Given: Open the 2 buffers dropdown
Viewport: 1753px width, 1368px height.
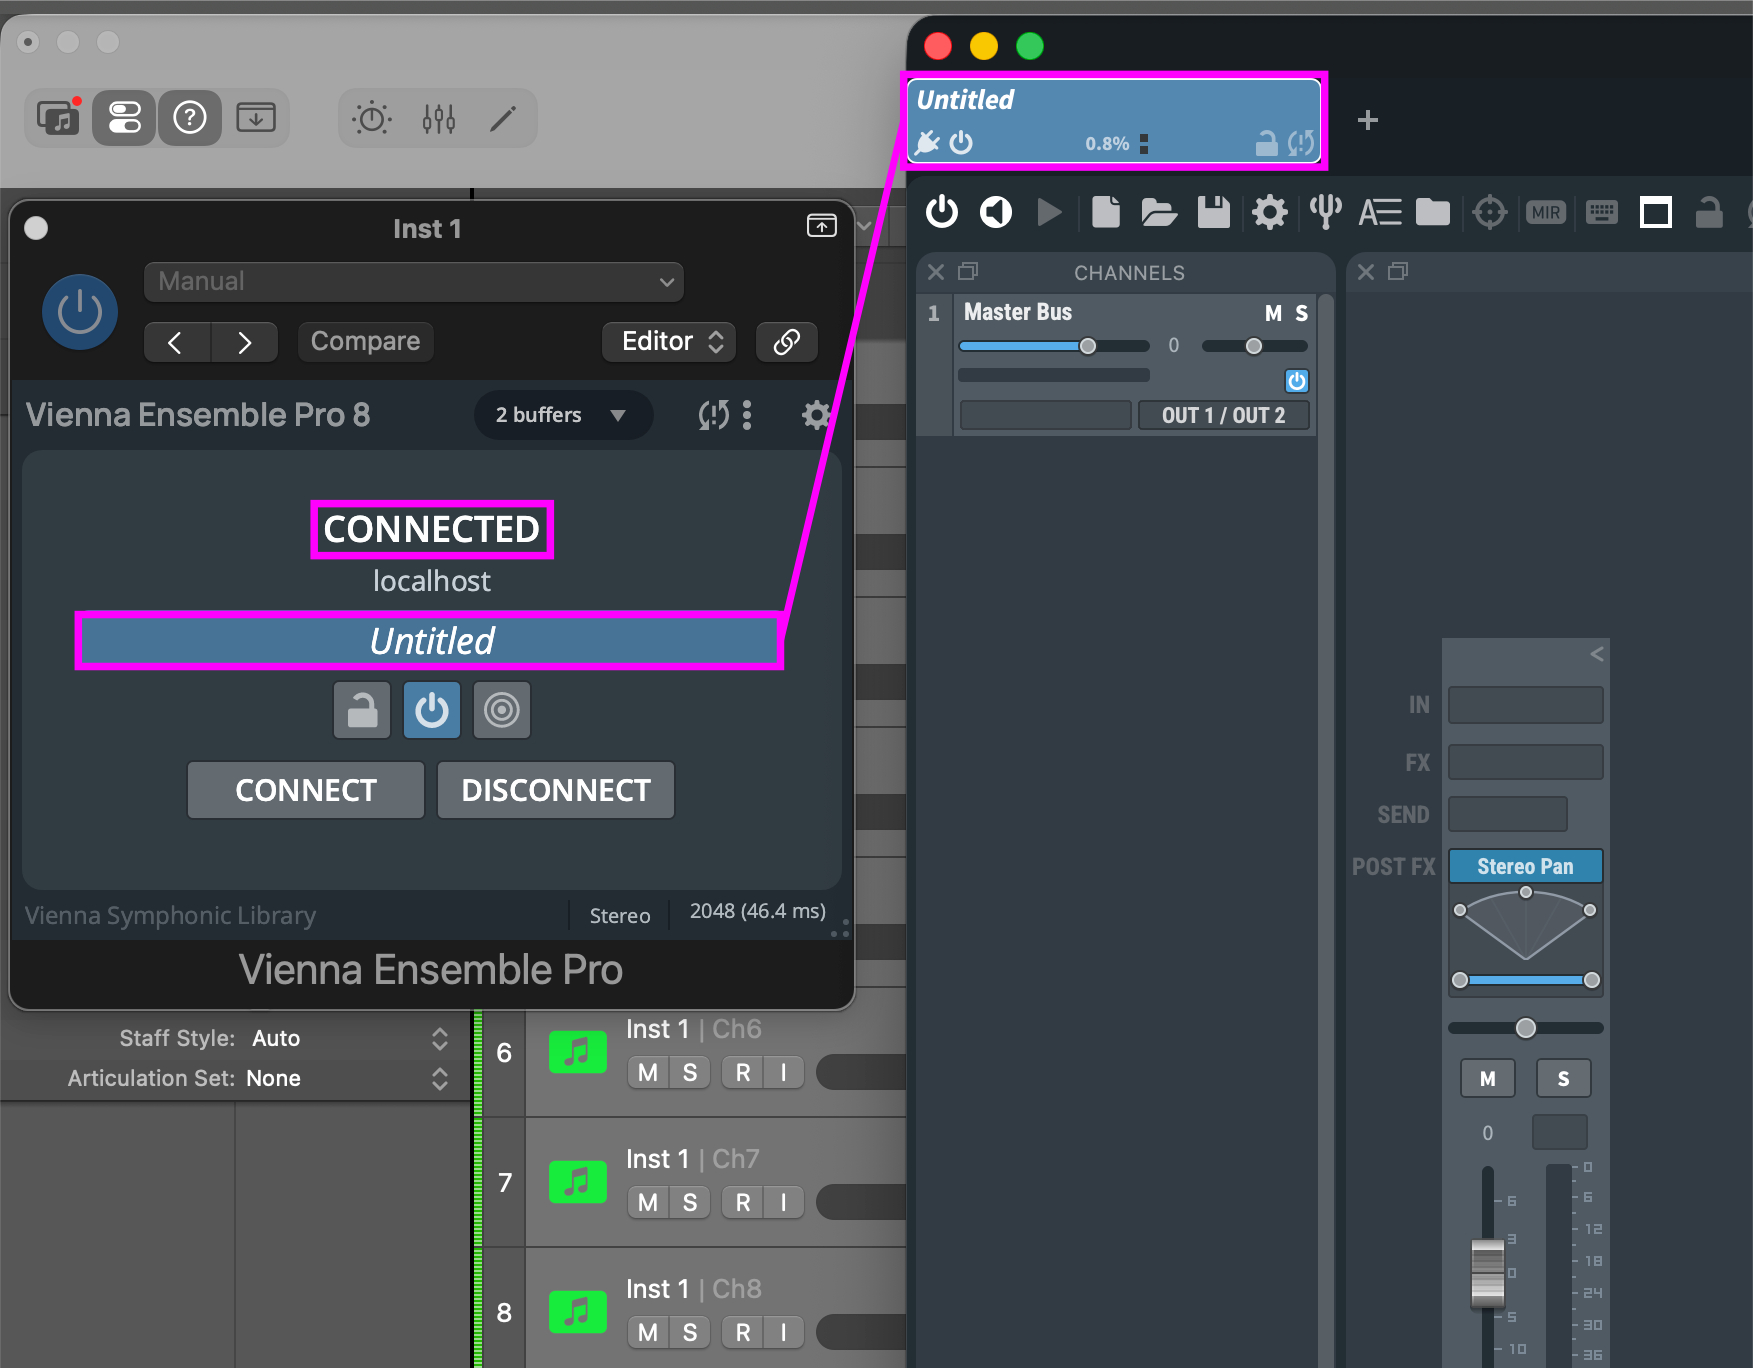Looking at the screenshot, I should point(562,415).
